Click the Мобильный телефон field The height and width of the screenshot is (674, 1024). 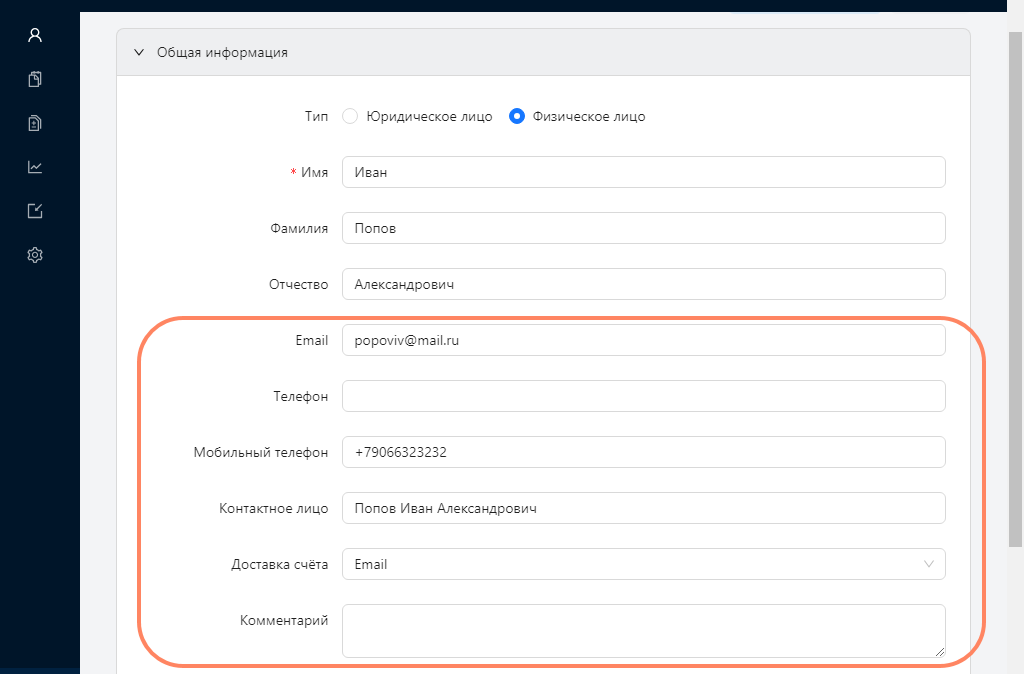644,453
